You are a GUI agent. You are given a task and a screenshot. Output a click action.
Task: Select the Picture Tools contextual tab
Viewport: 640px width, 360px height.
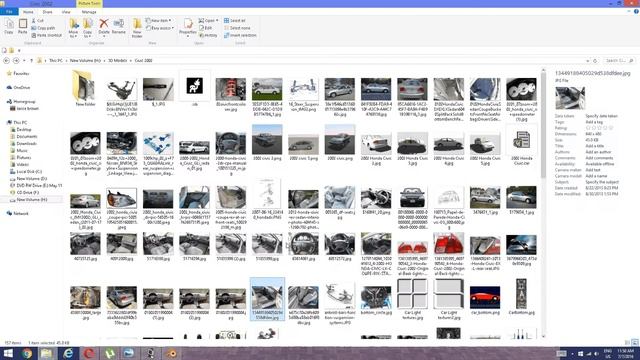coord(89,3)
